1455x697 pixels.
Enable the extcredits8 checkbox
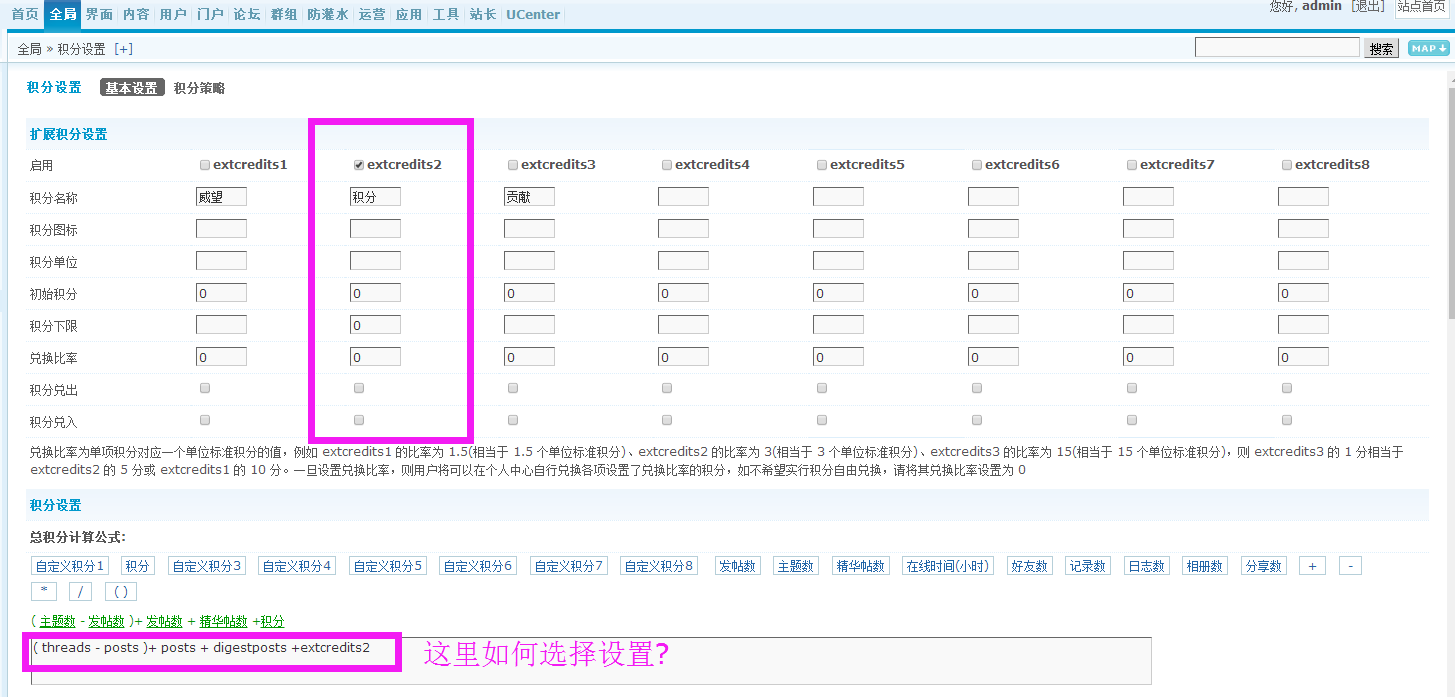pyautogui.click(x=1287, y=164)
